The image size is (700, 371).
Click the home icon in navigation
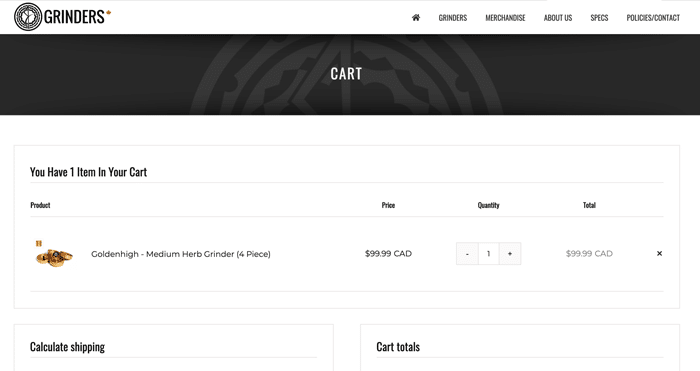416,17
